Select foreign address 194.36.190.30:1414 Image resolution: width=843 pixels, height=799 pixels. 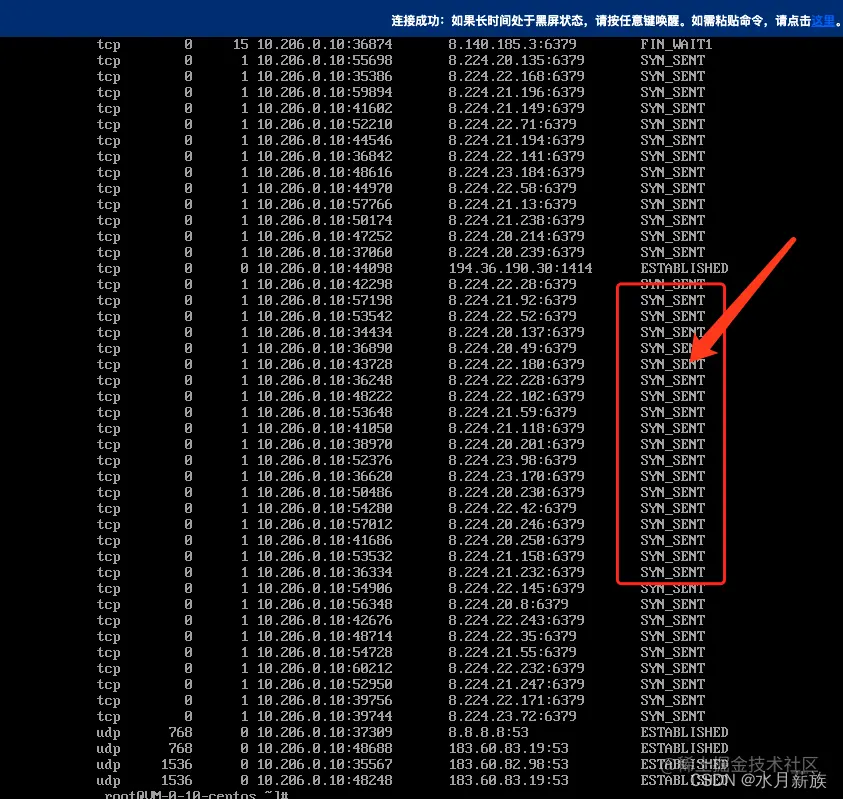point(520,268)
